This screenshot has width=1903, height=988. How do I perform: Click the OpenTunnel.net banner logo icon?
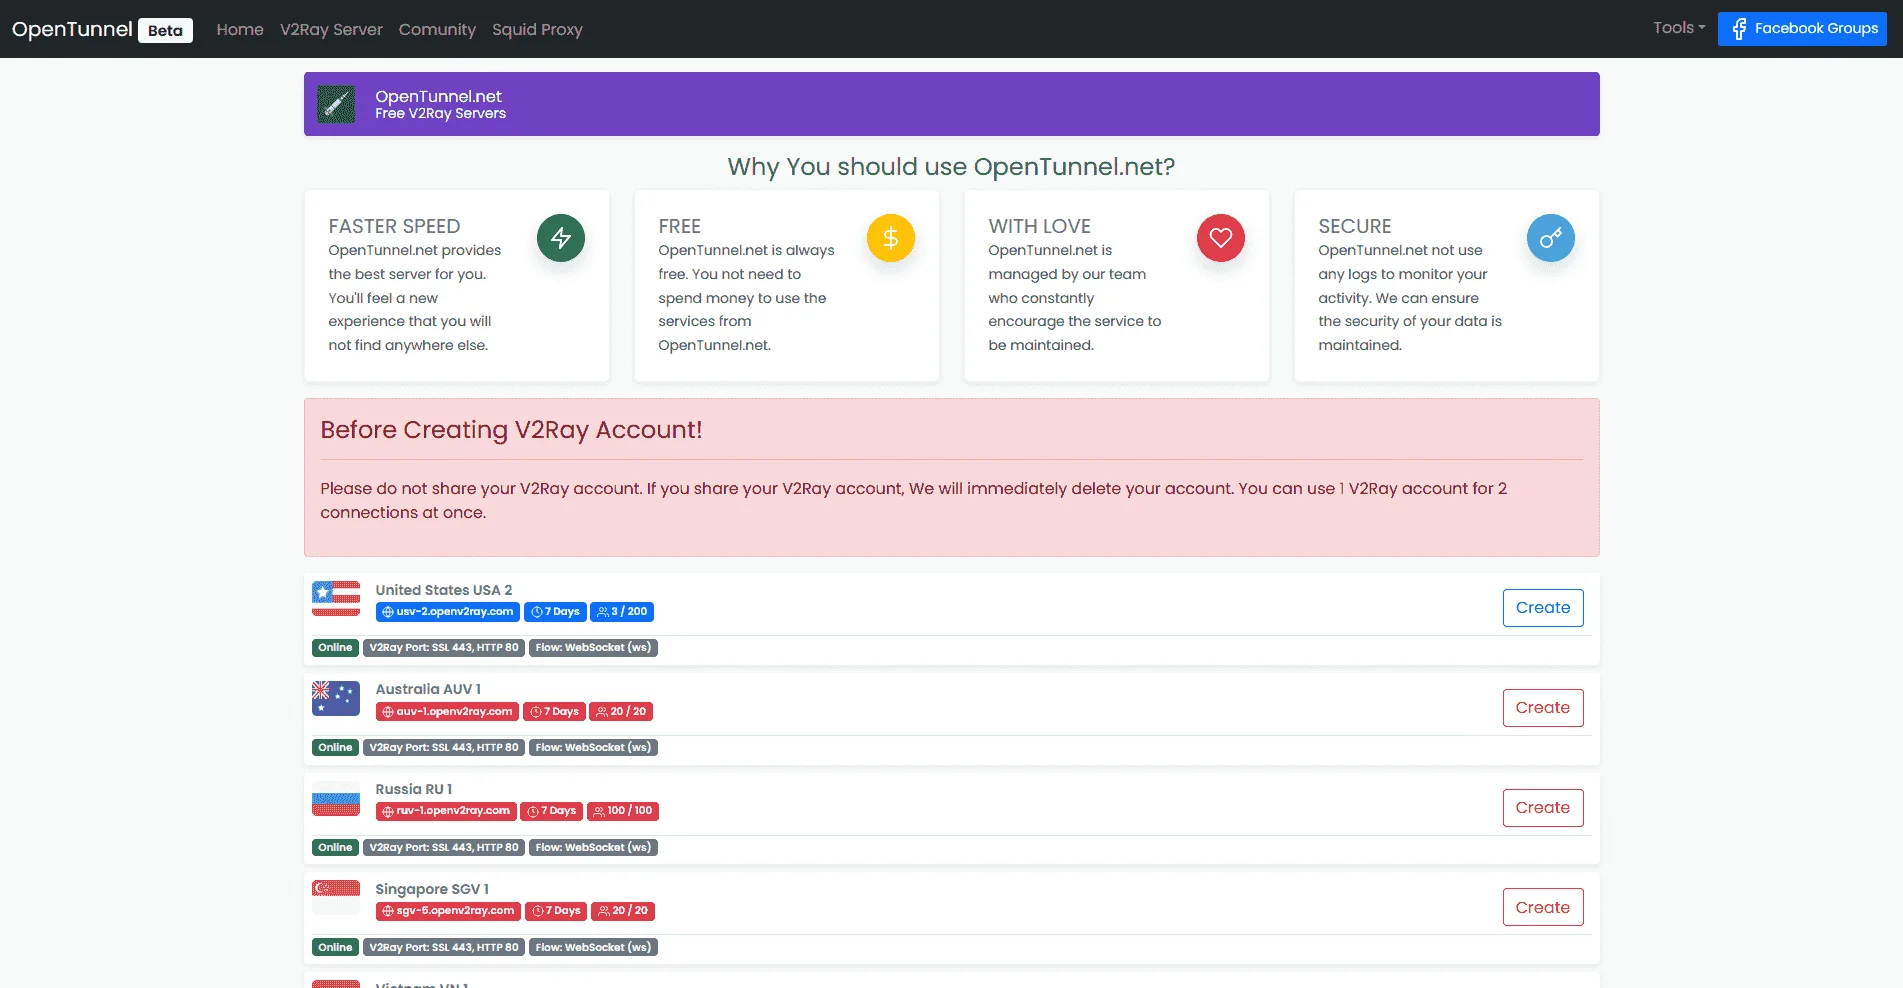pos(336,104)
